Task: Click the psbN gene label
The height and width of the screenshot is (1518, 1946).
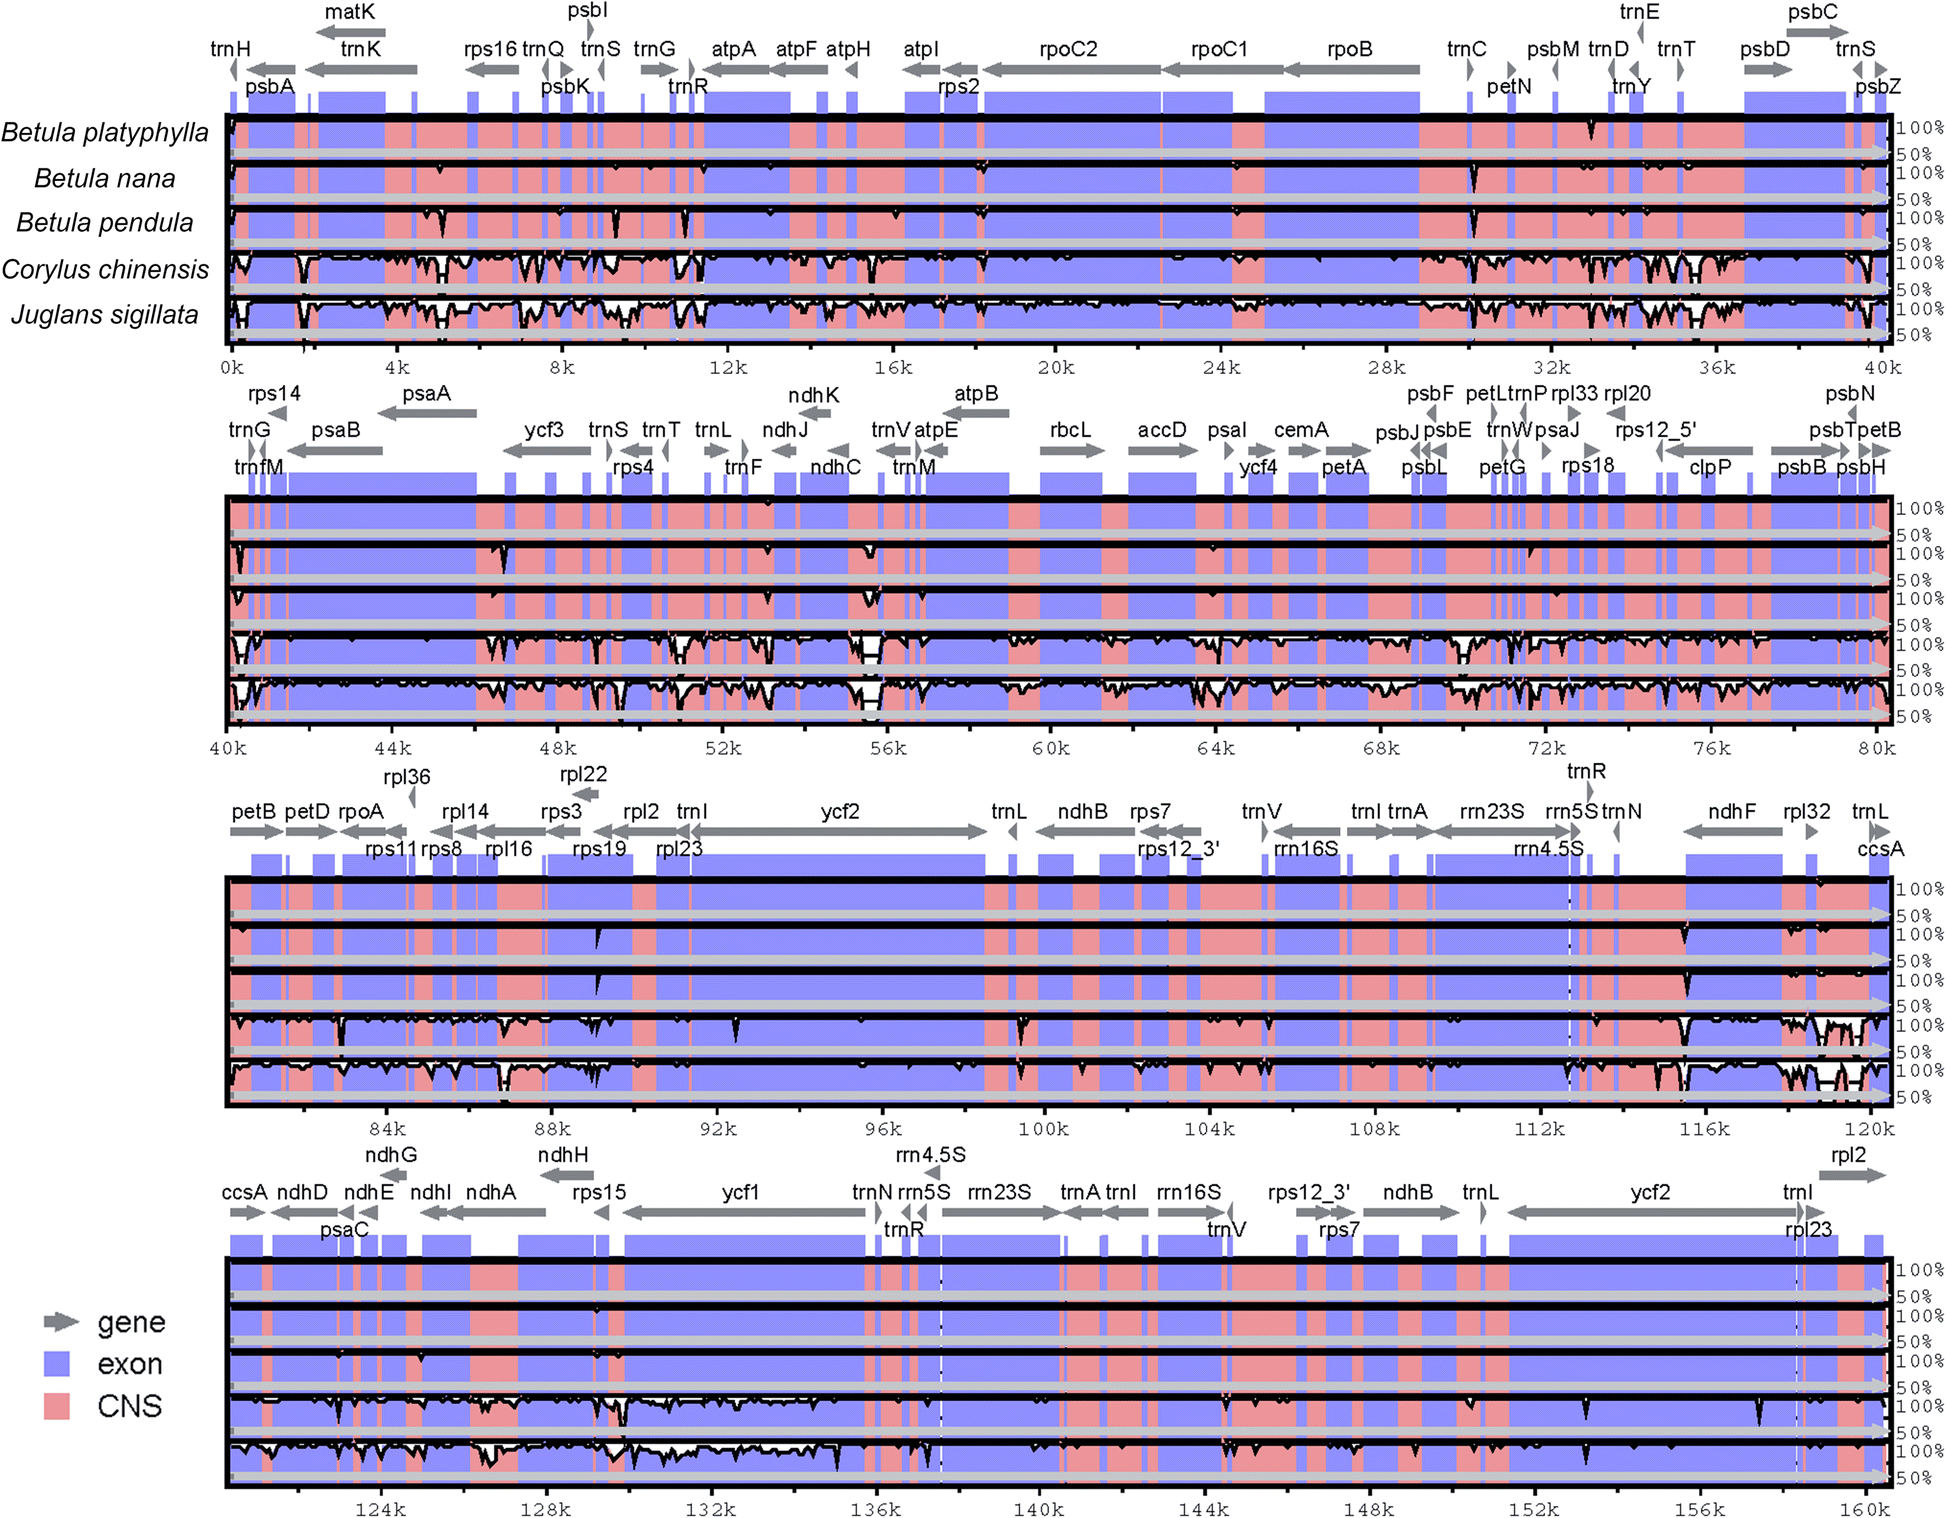Action: tap(1850, 393)
